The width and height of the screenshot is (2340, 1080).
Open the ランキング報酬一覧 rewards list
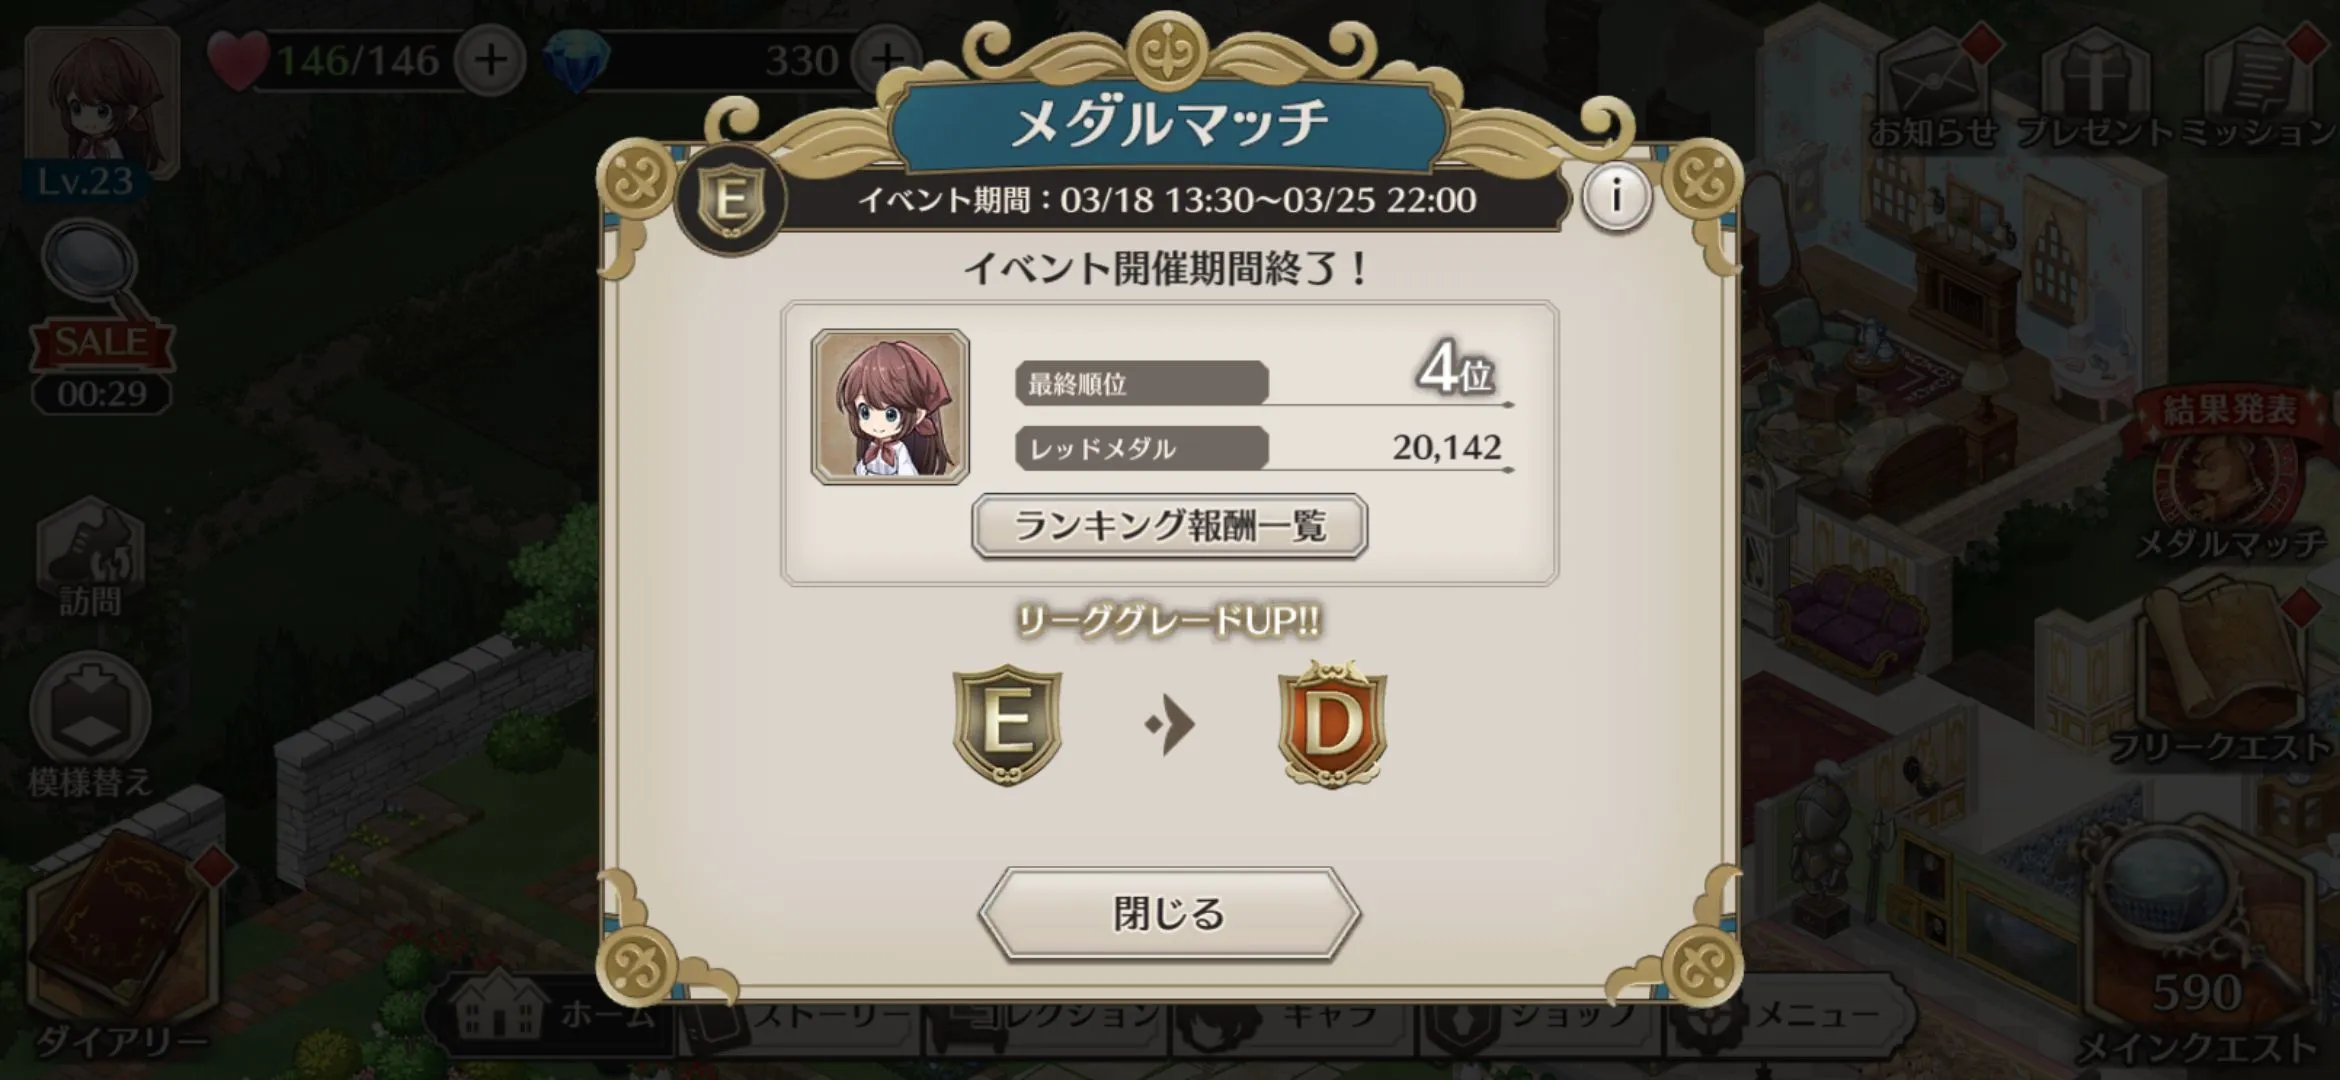point(1169,526)
